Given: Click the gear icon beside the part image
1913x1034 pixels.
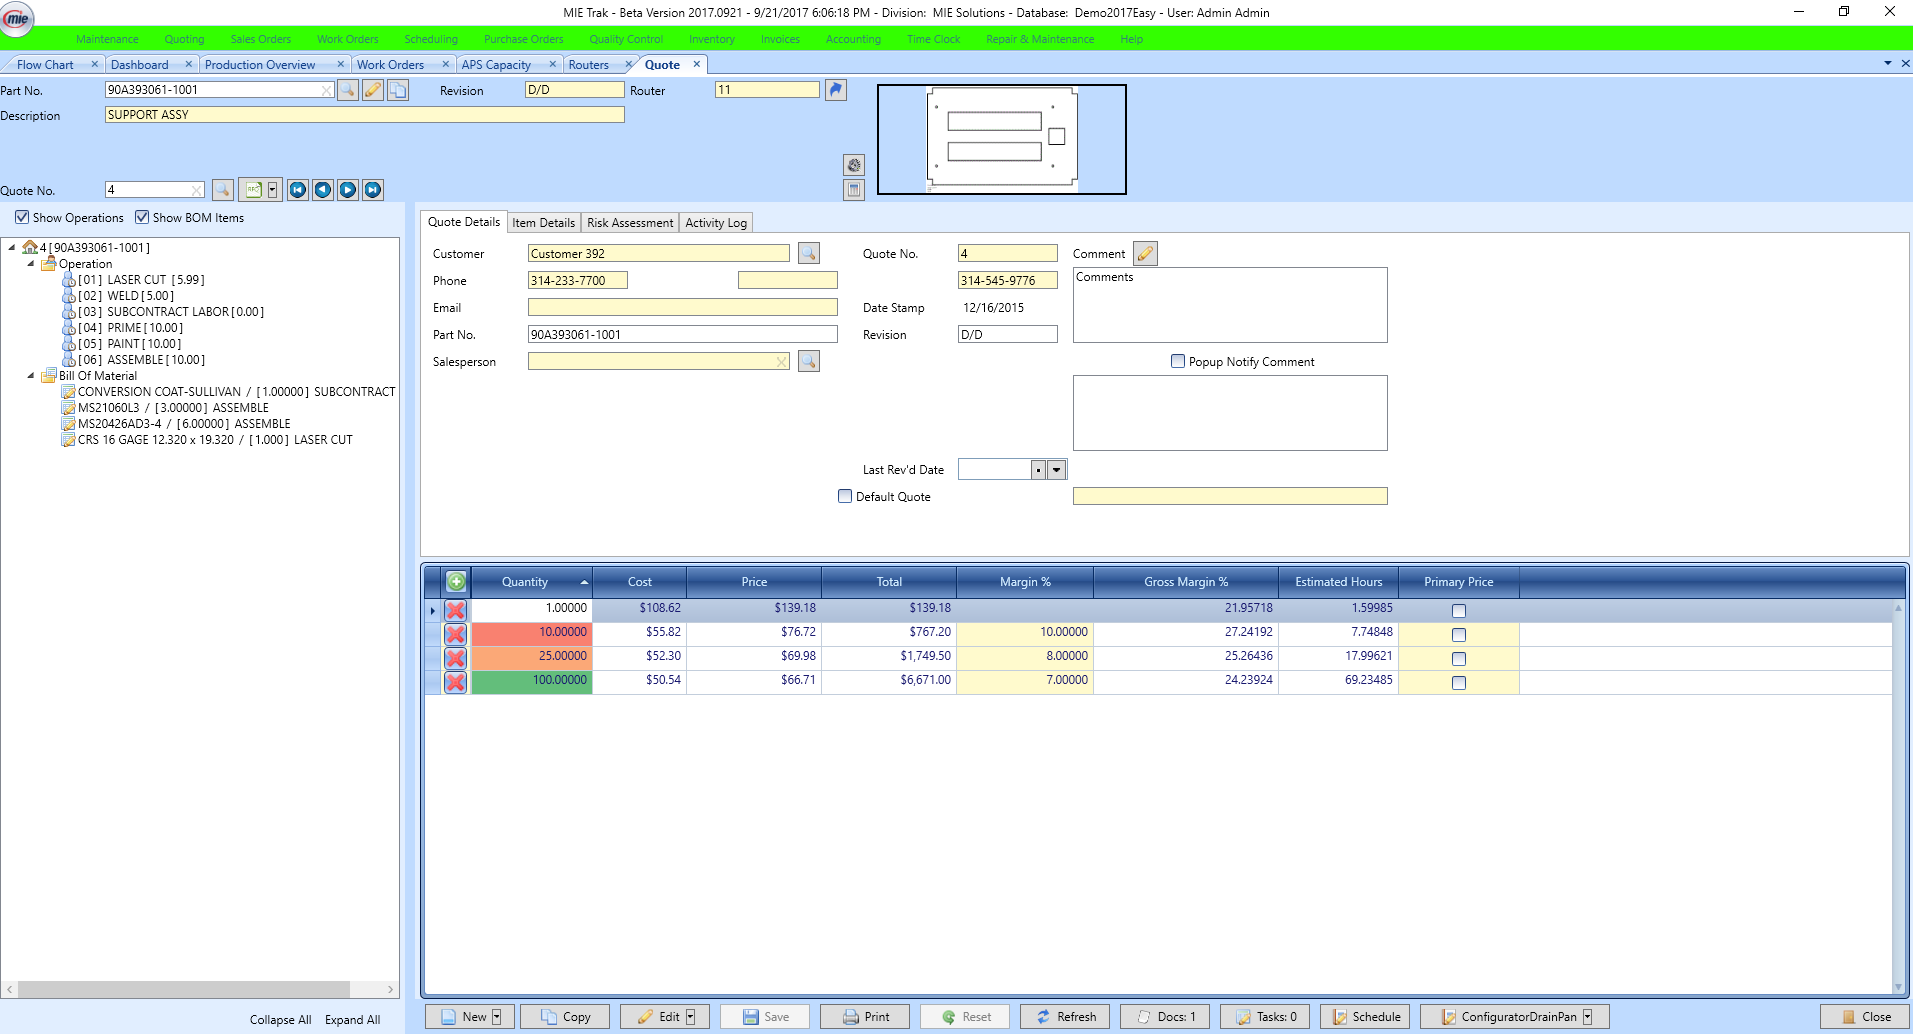Looking at the screenshot, I should 854,164.
